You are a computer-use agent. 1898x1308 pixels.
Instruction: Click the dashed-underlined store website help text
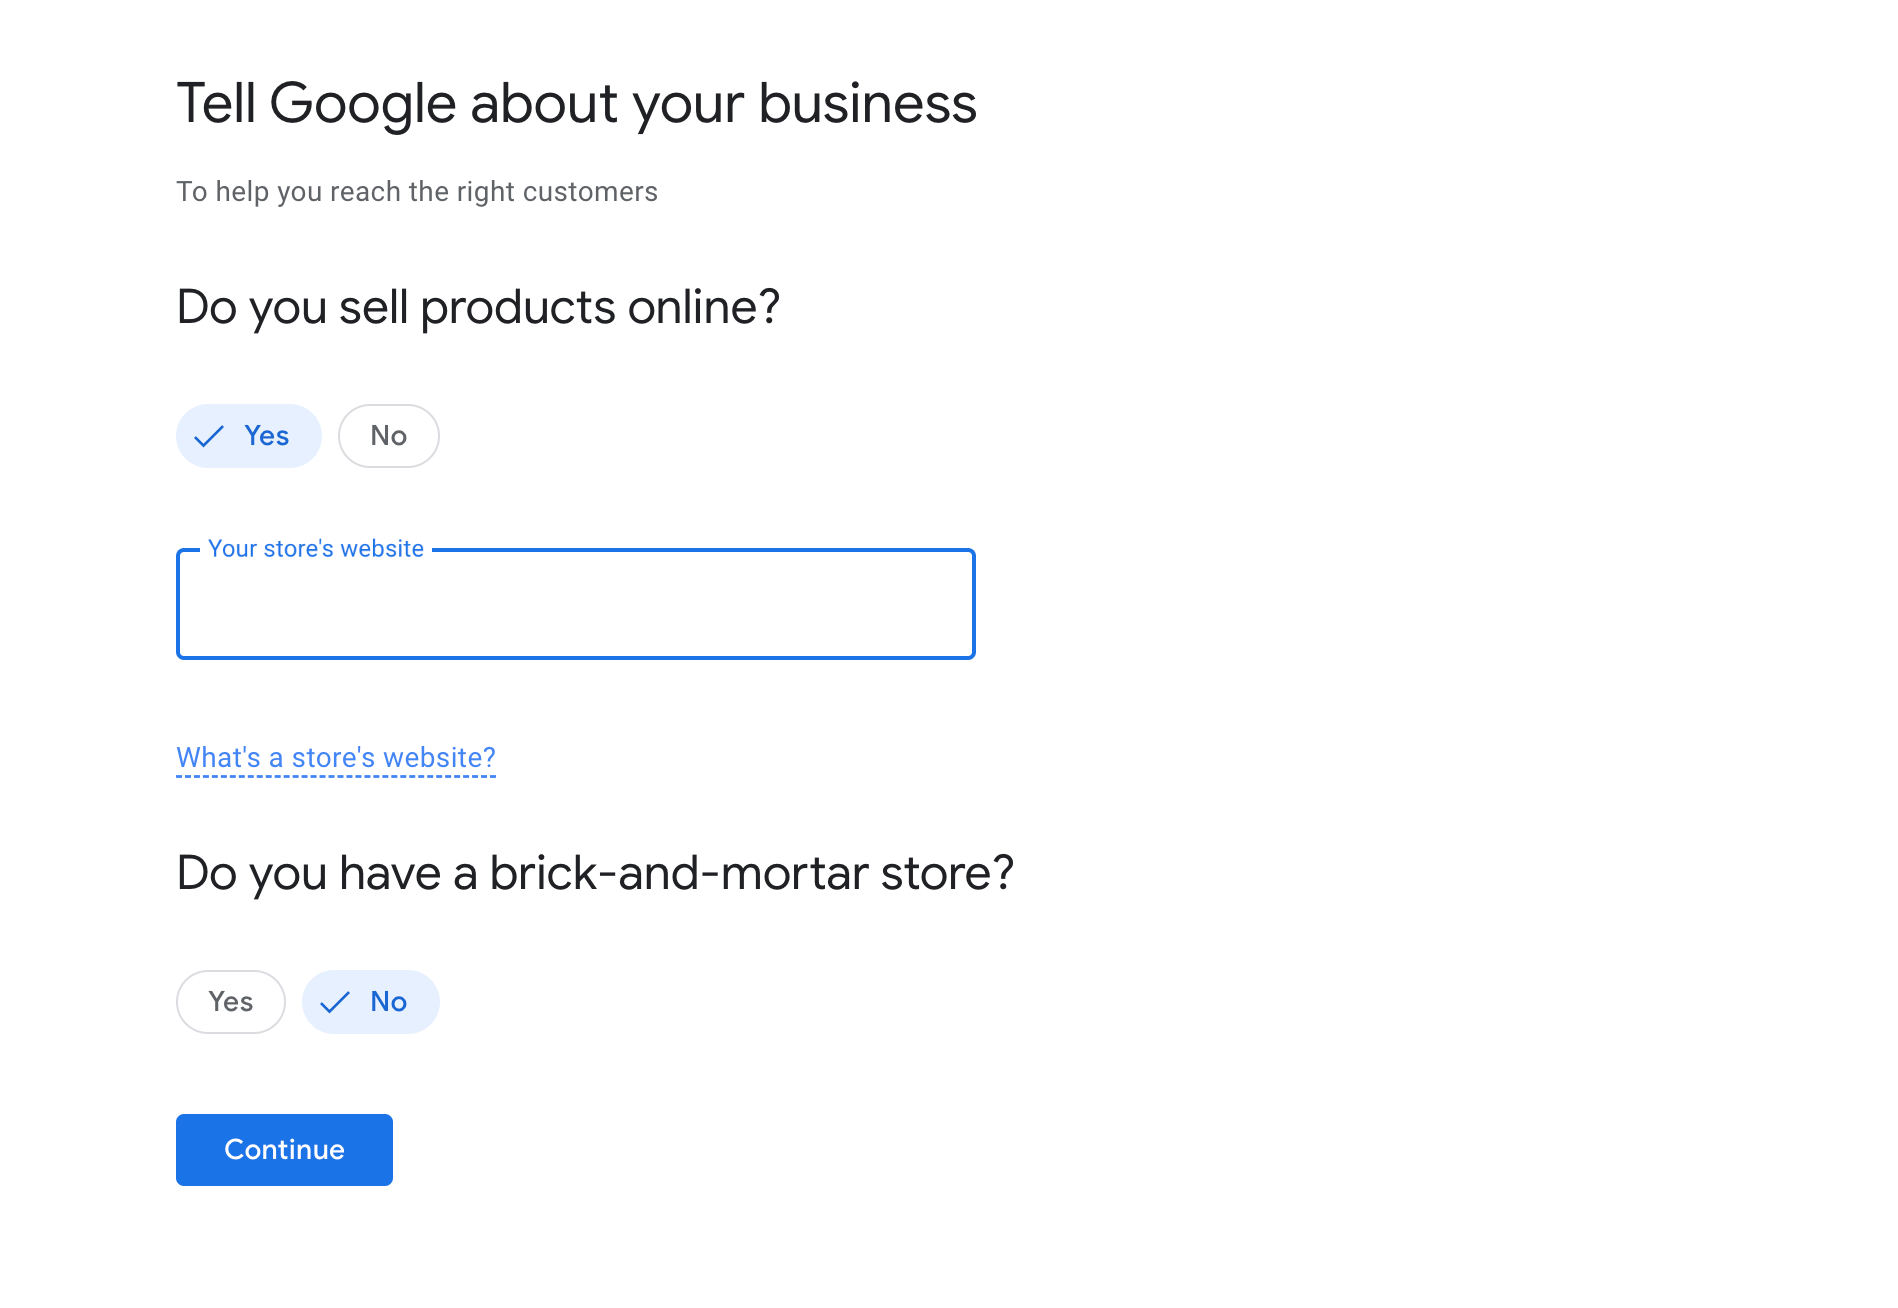click(336, 758)
